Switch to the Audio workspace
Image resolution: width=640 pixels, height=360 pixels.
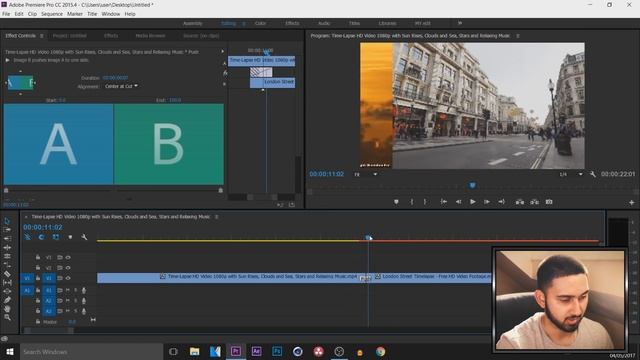click(x=324, y=23)
